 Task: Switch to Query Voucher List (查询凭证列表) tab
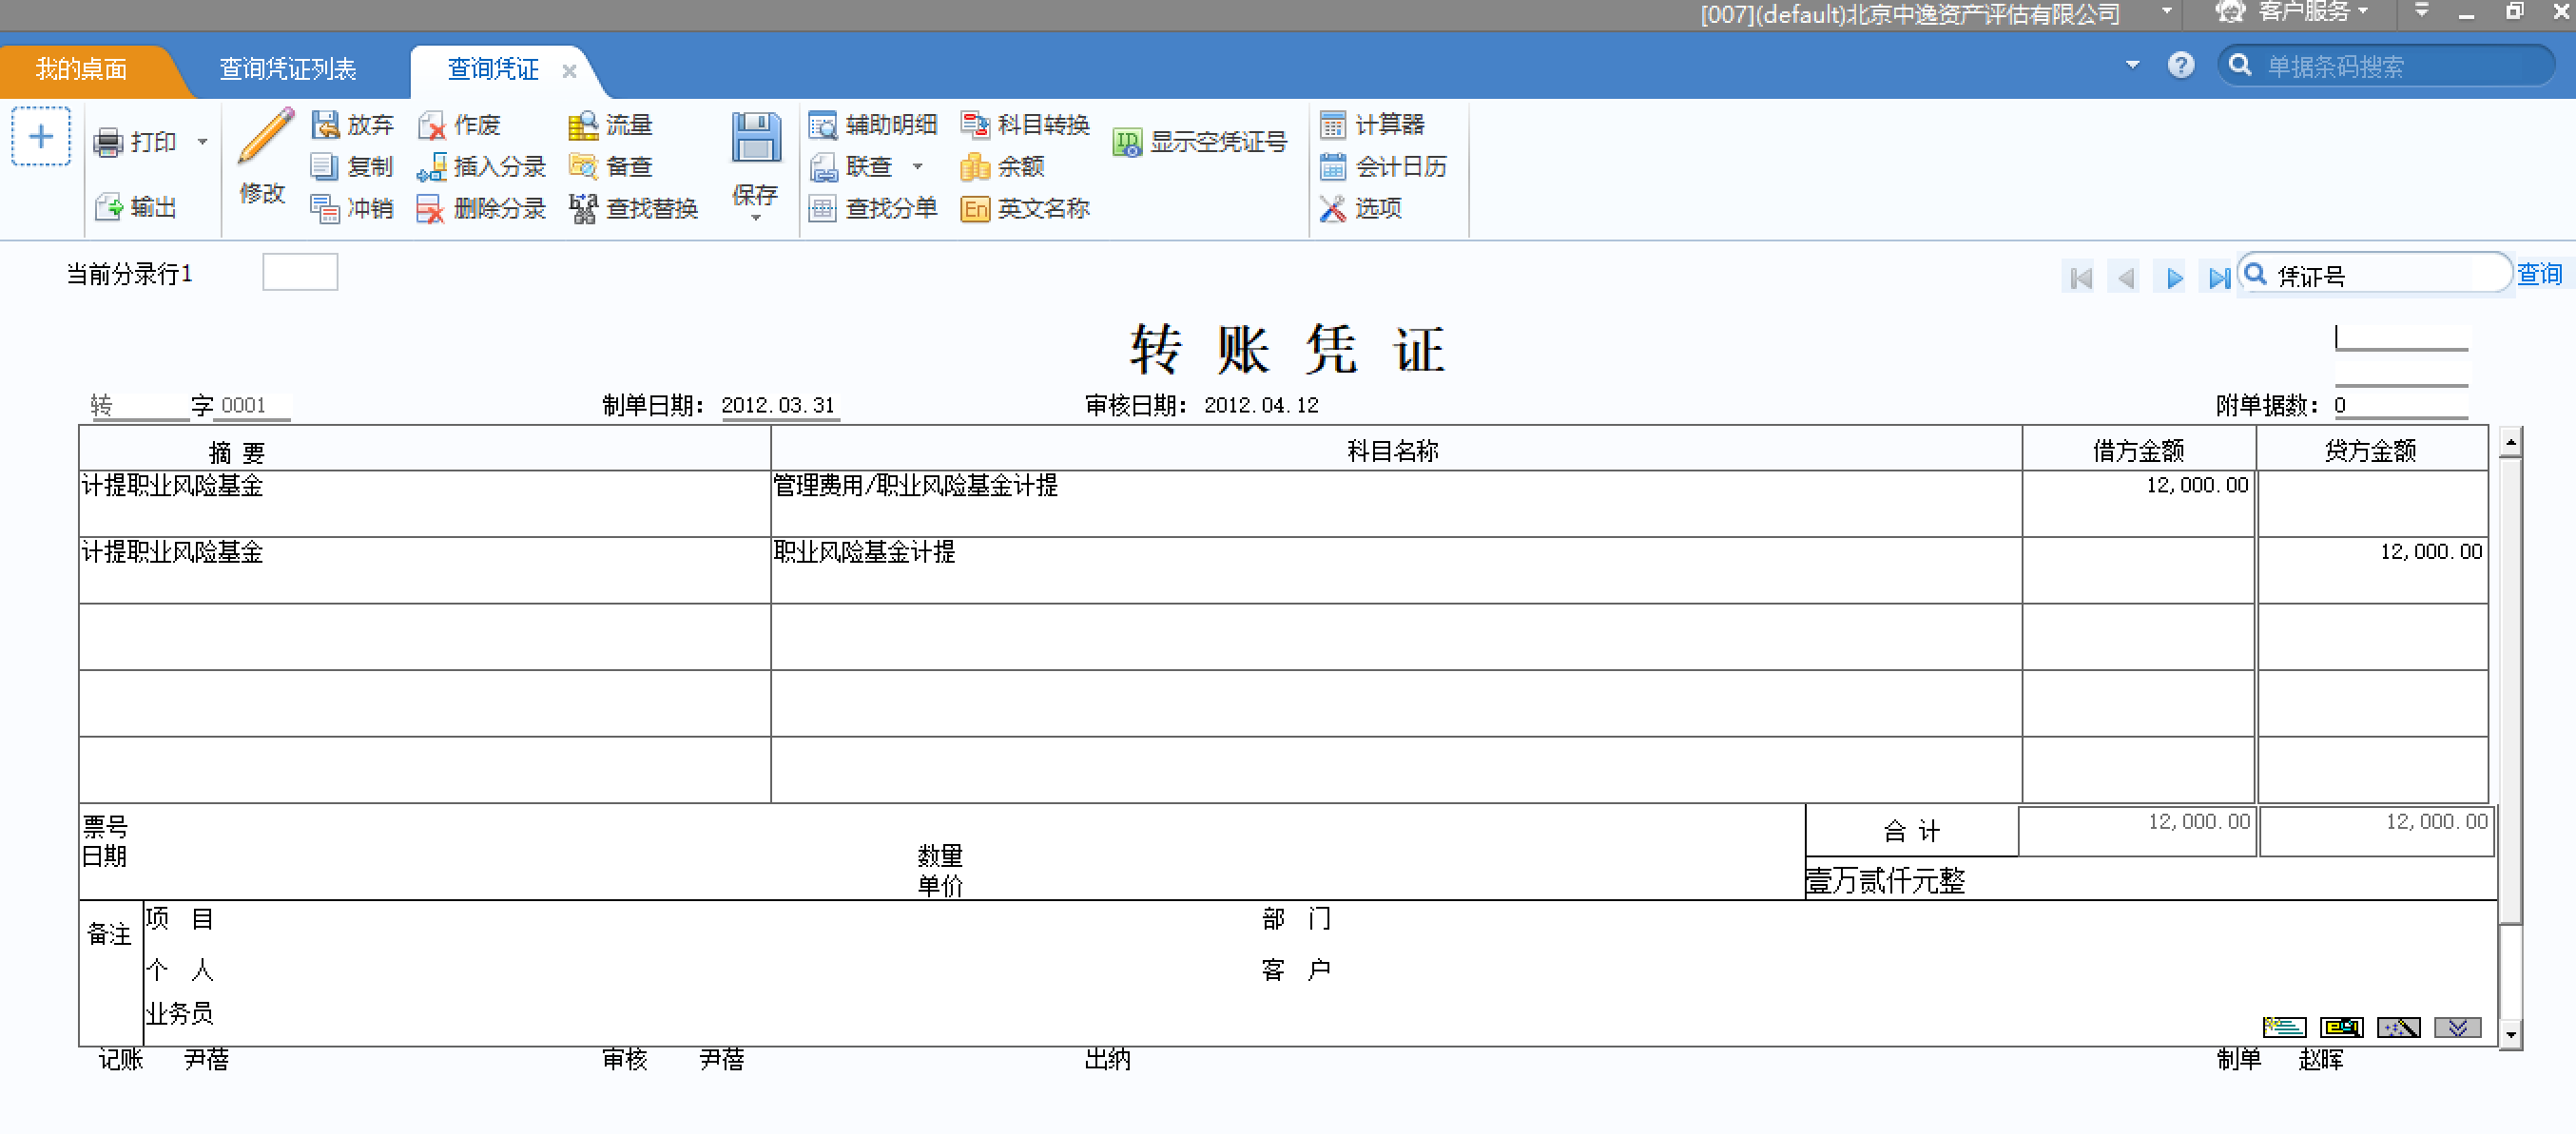pyautogui.click(x=288, y=69)
